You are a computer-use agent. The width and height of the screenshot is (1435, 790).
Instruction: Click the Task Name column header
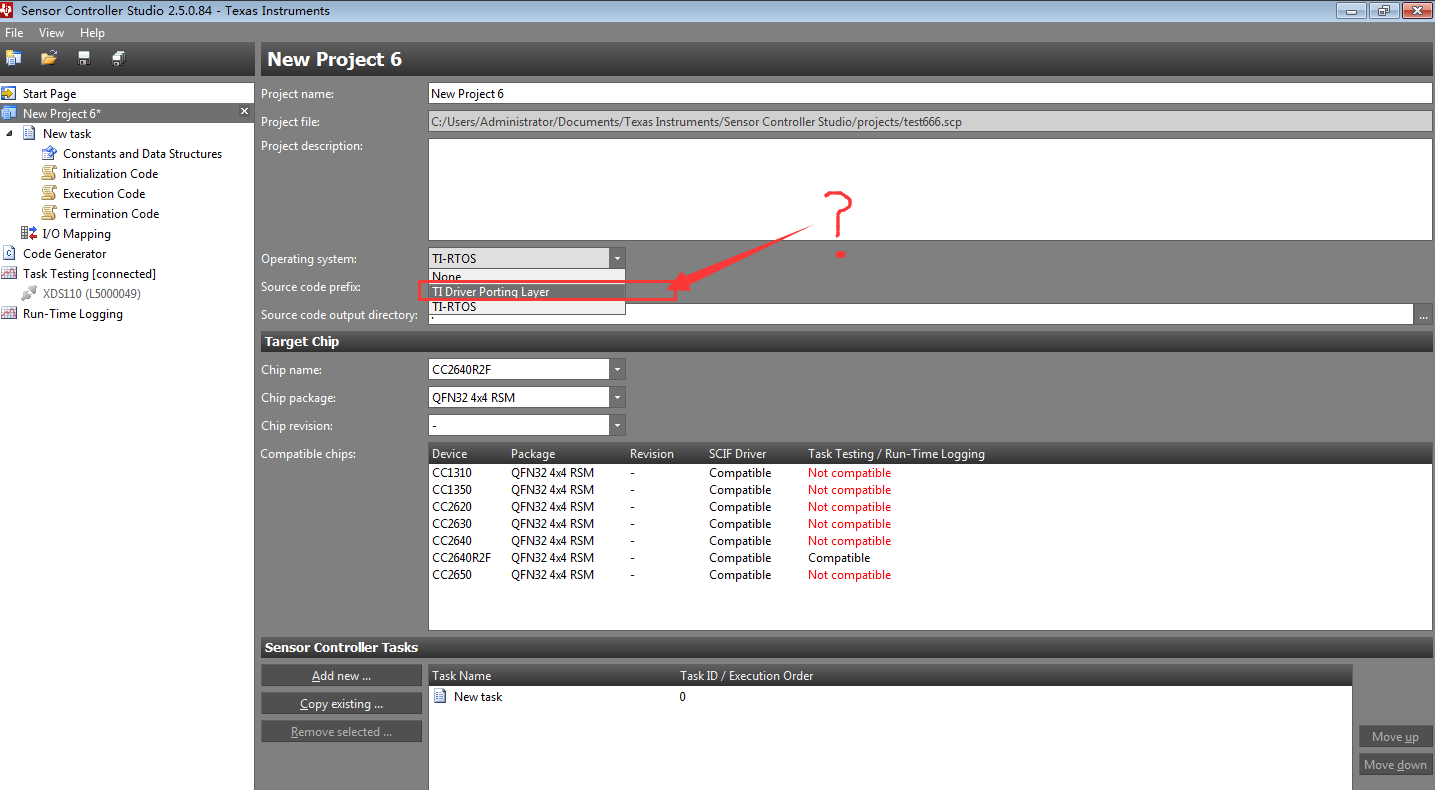[x=462, y=676]
